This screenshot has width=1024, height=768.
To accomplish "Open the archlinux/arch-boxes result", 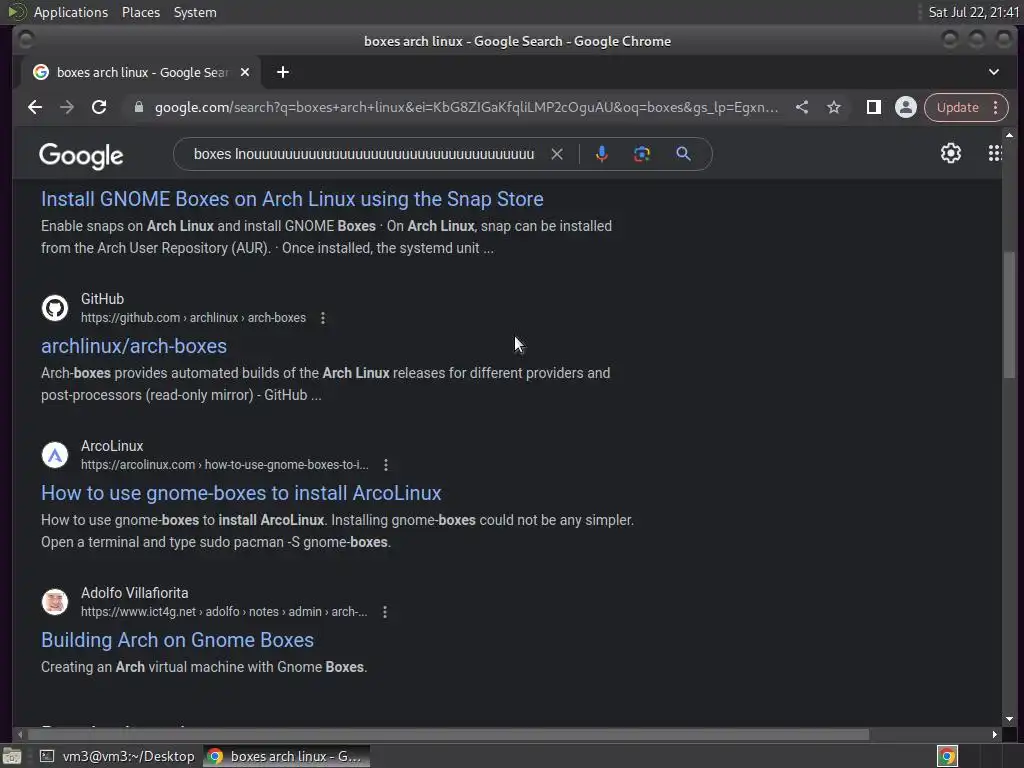I will click(x=134, y=346).
